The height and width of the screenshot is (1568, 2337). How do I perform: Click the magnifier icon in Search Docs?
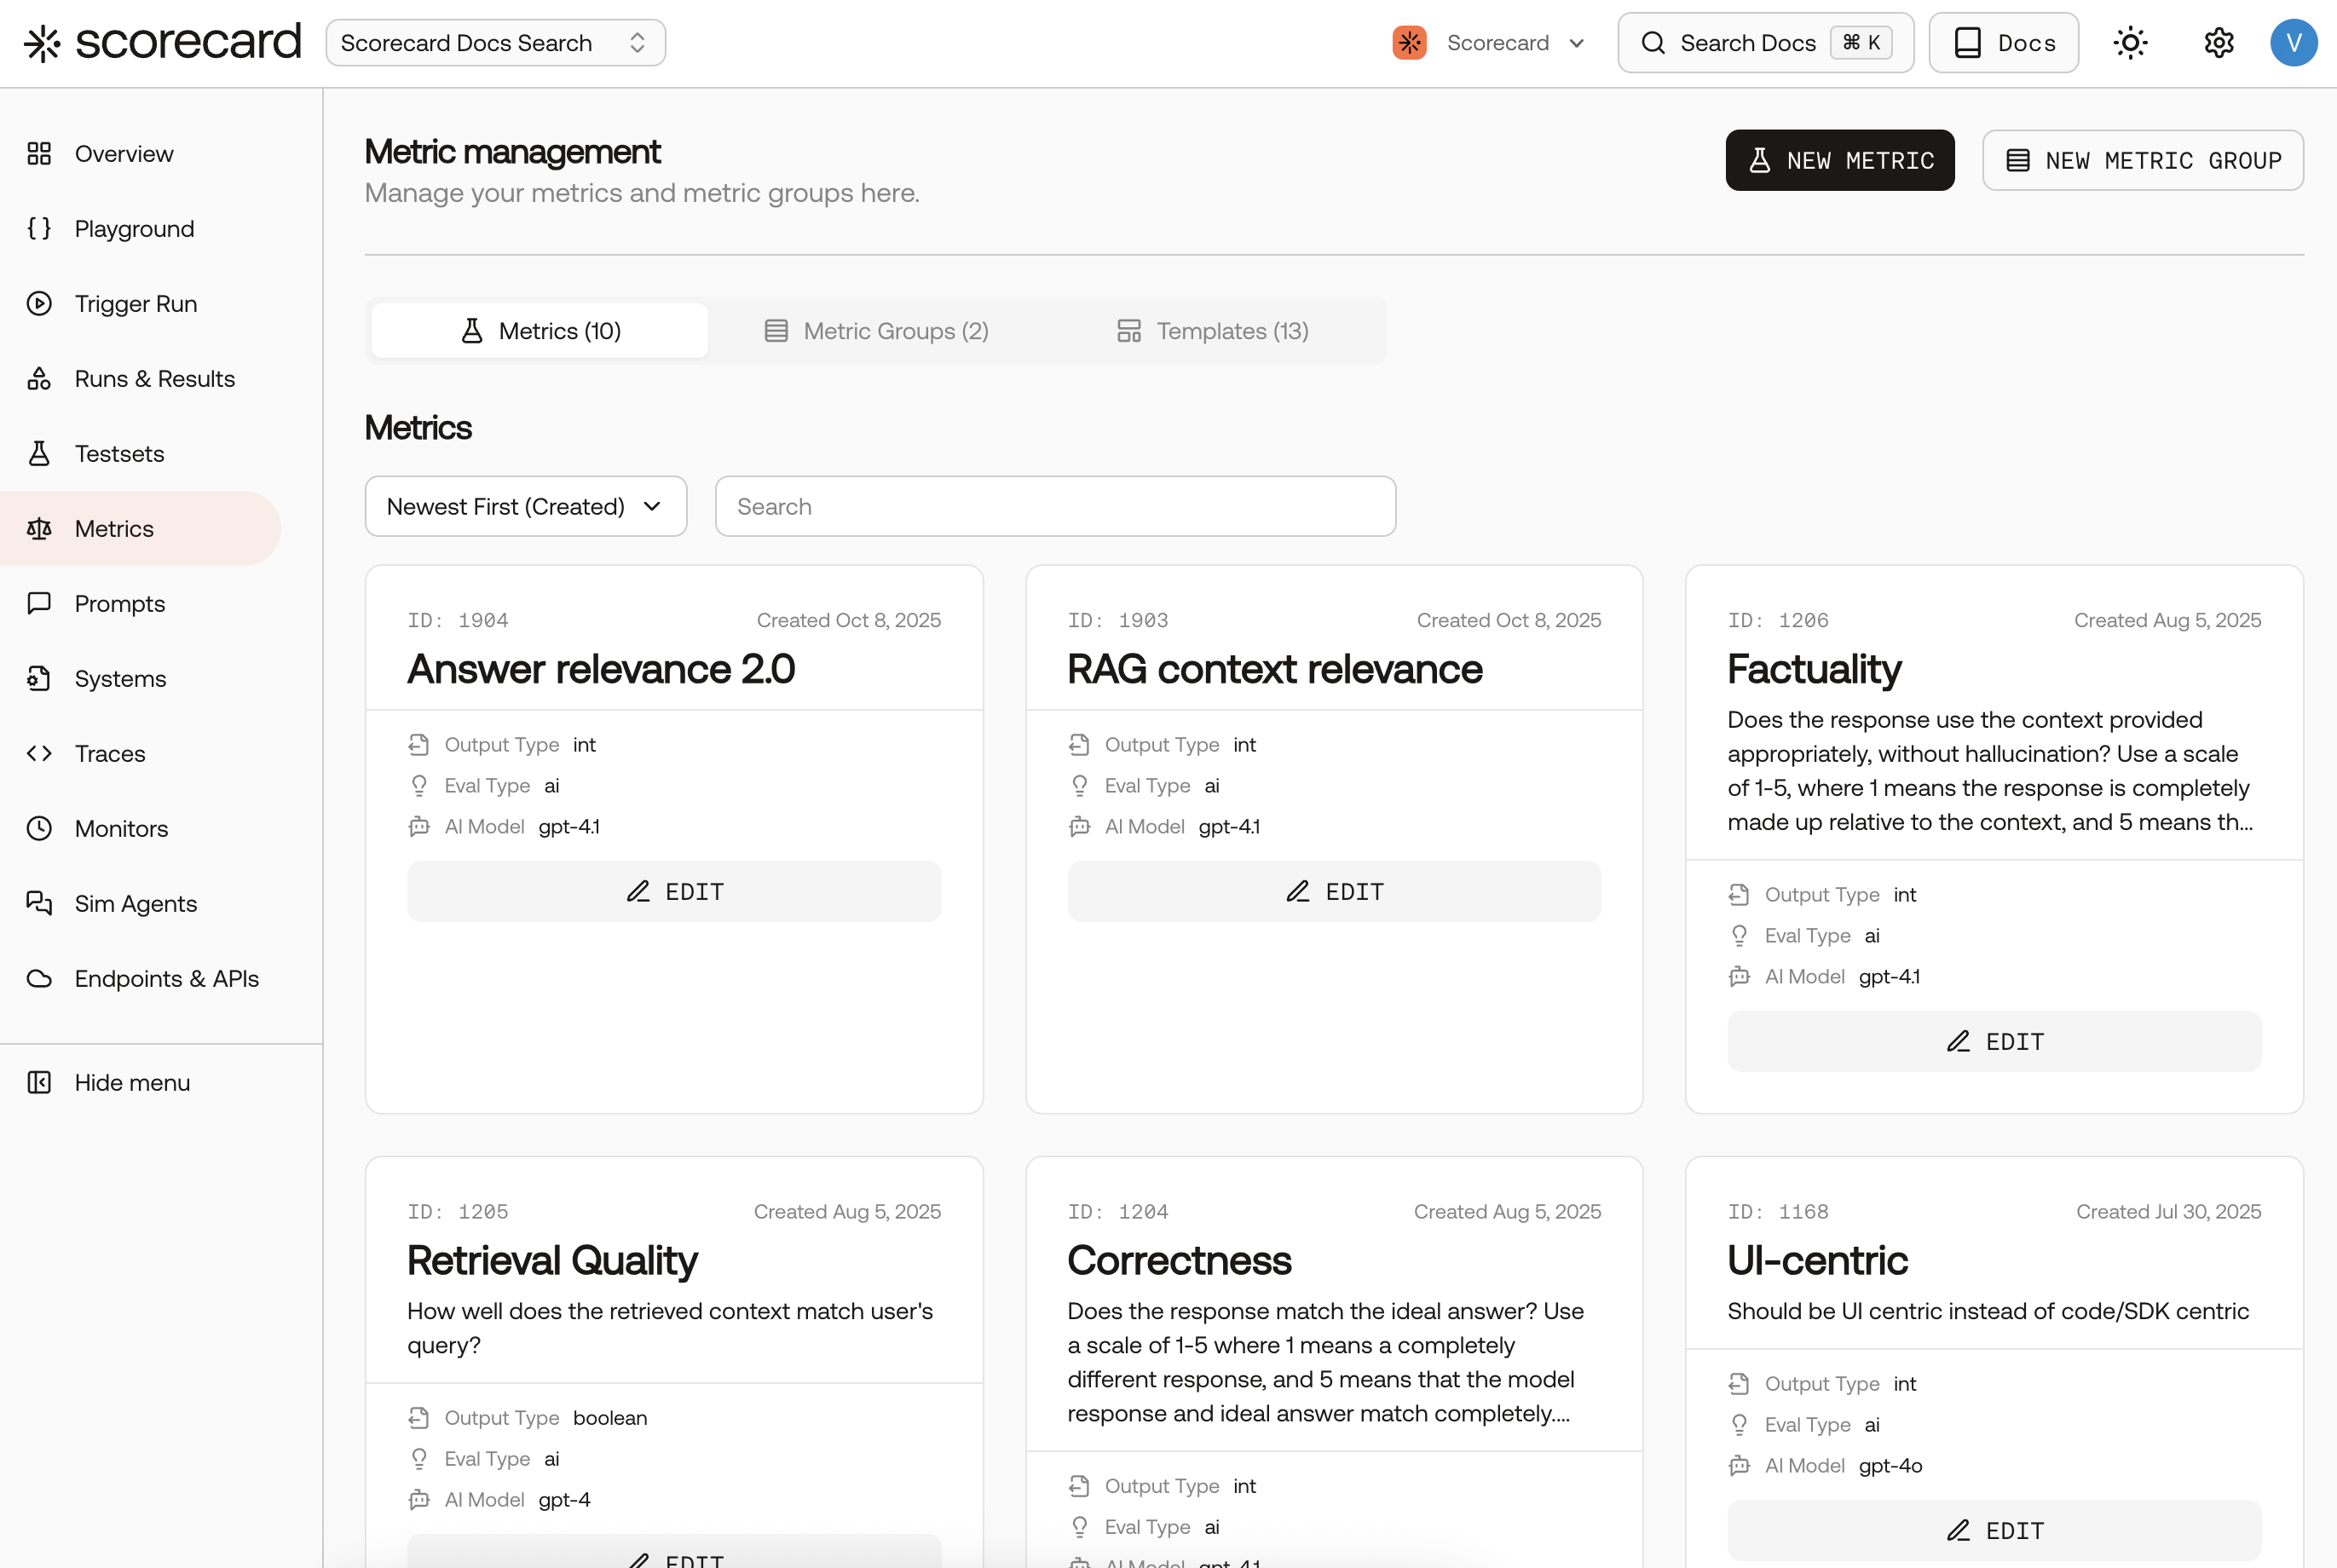(x=1653, y=43)
